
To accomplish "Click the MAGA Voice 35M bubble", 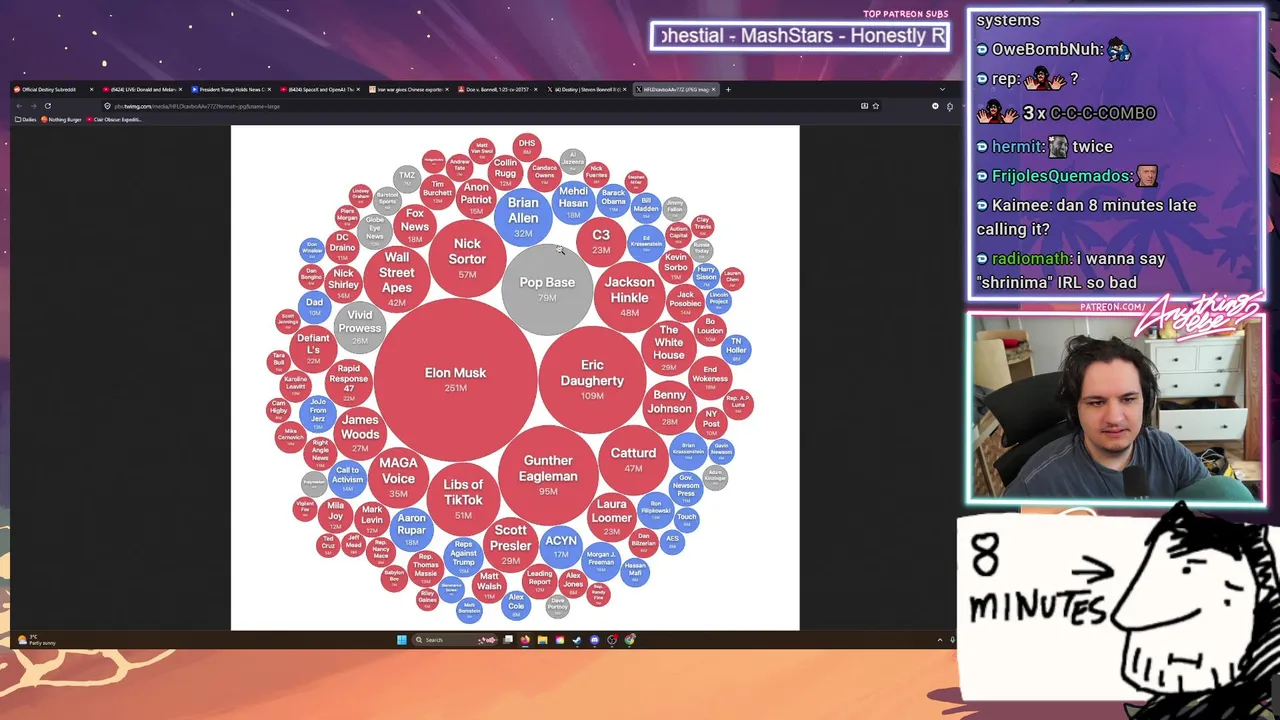I will (x=398, y=476).
